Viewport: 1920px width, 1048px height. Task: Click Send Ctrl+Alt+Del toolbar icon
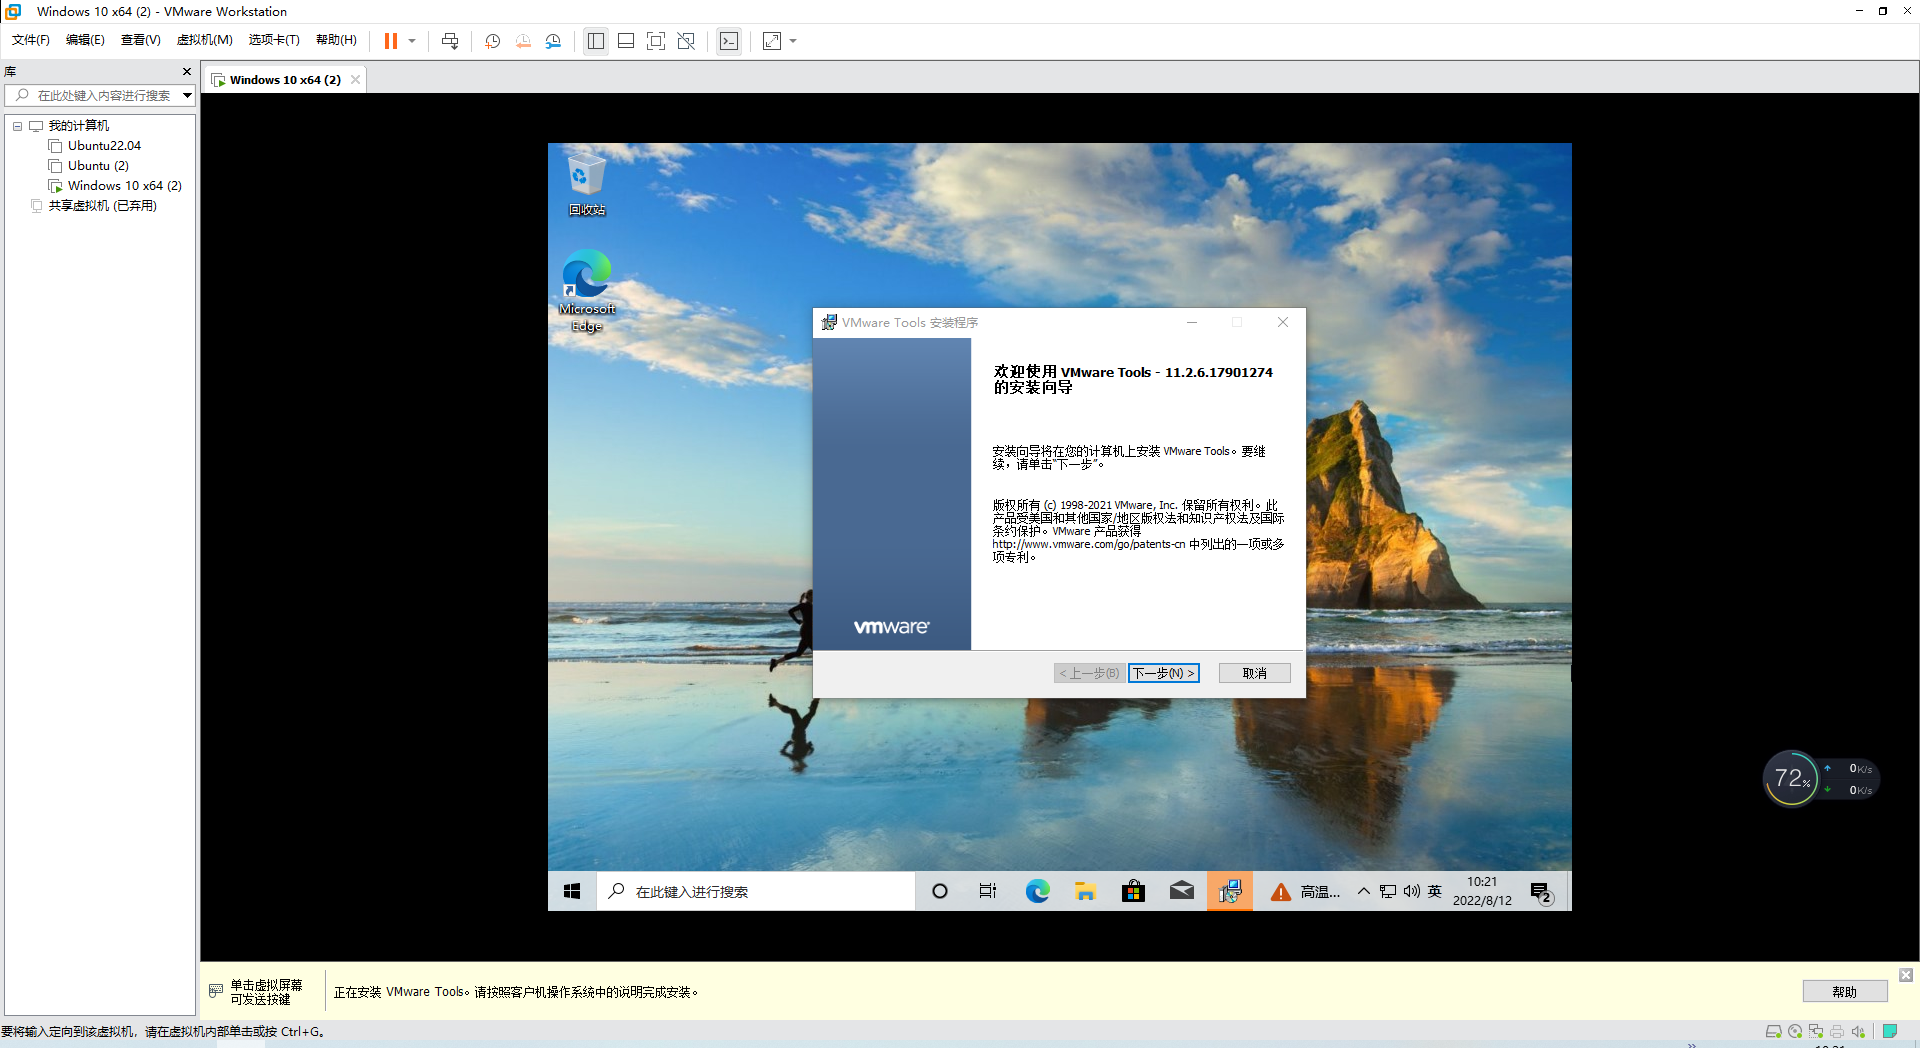click(x=450, y=41)
